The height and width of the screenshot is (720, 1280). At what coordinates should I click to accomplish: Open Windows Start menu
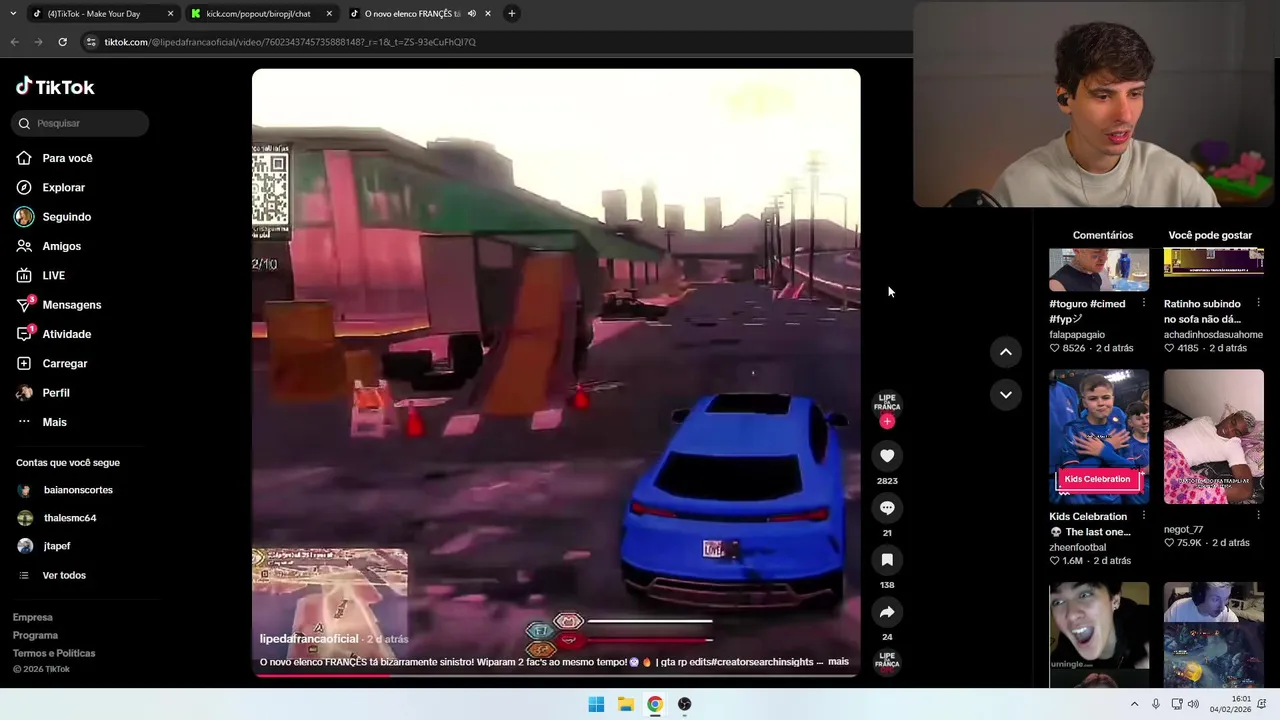[x=596, y=704]
